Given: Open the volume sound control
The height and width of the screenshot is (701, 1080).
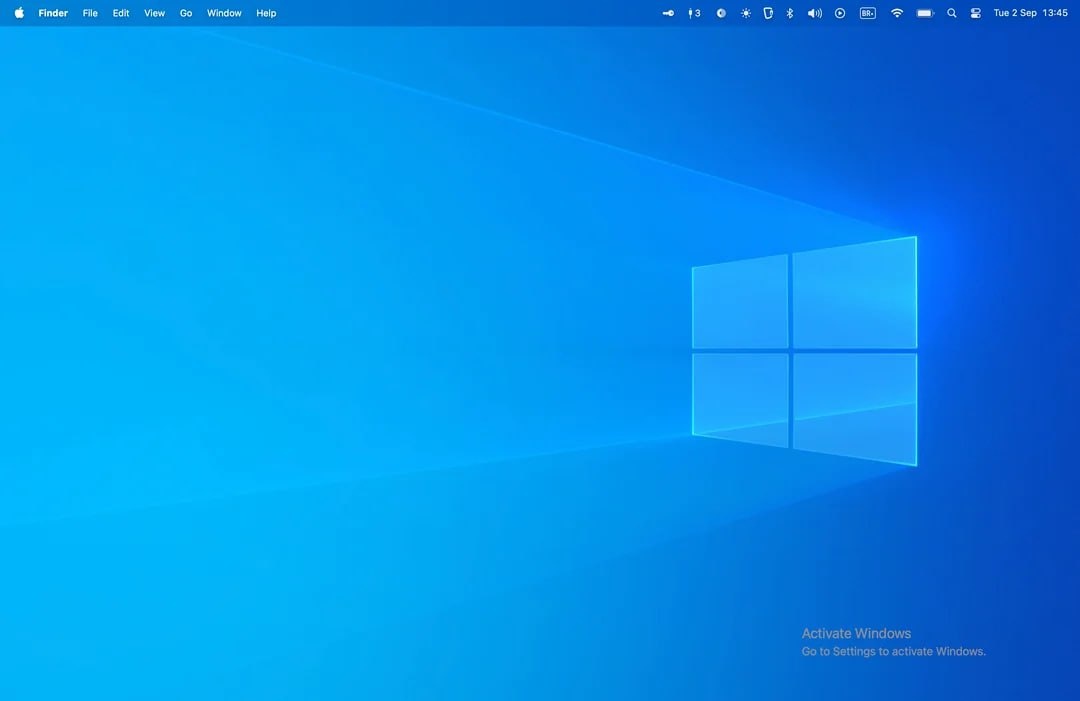Looking at the screenshot, I should (x=815, y=13).
